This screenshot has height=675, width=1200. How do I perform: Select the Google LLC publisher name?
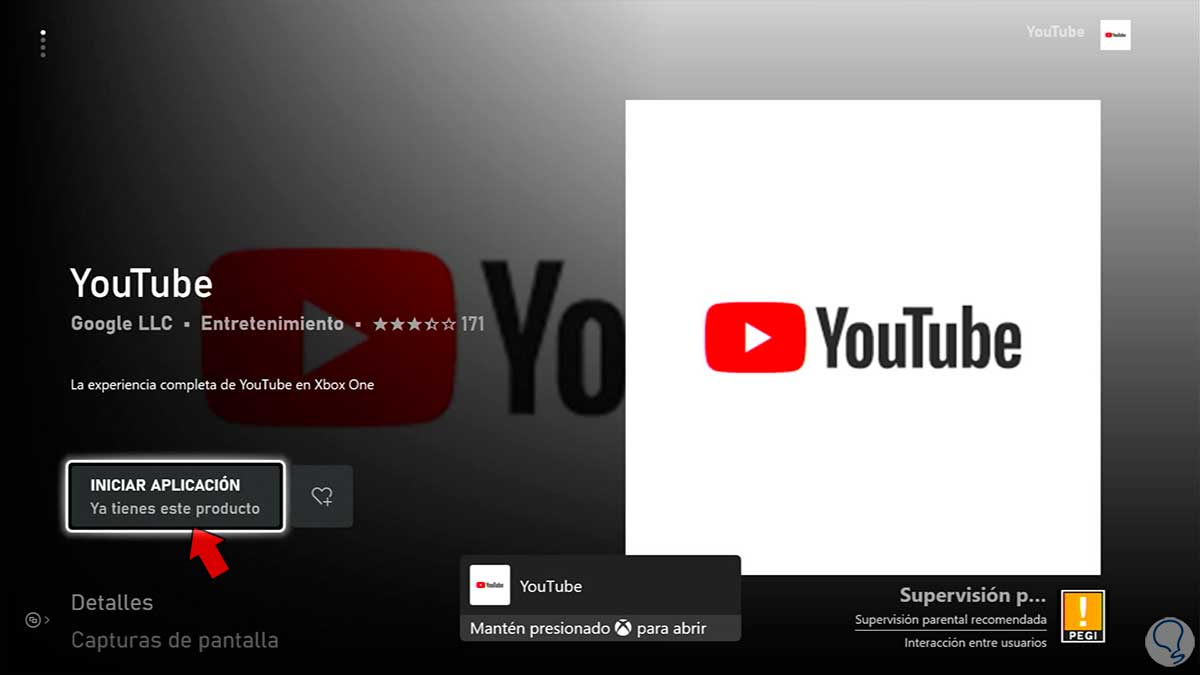(x=122, y=324)
